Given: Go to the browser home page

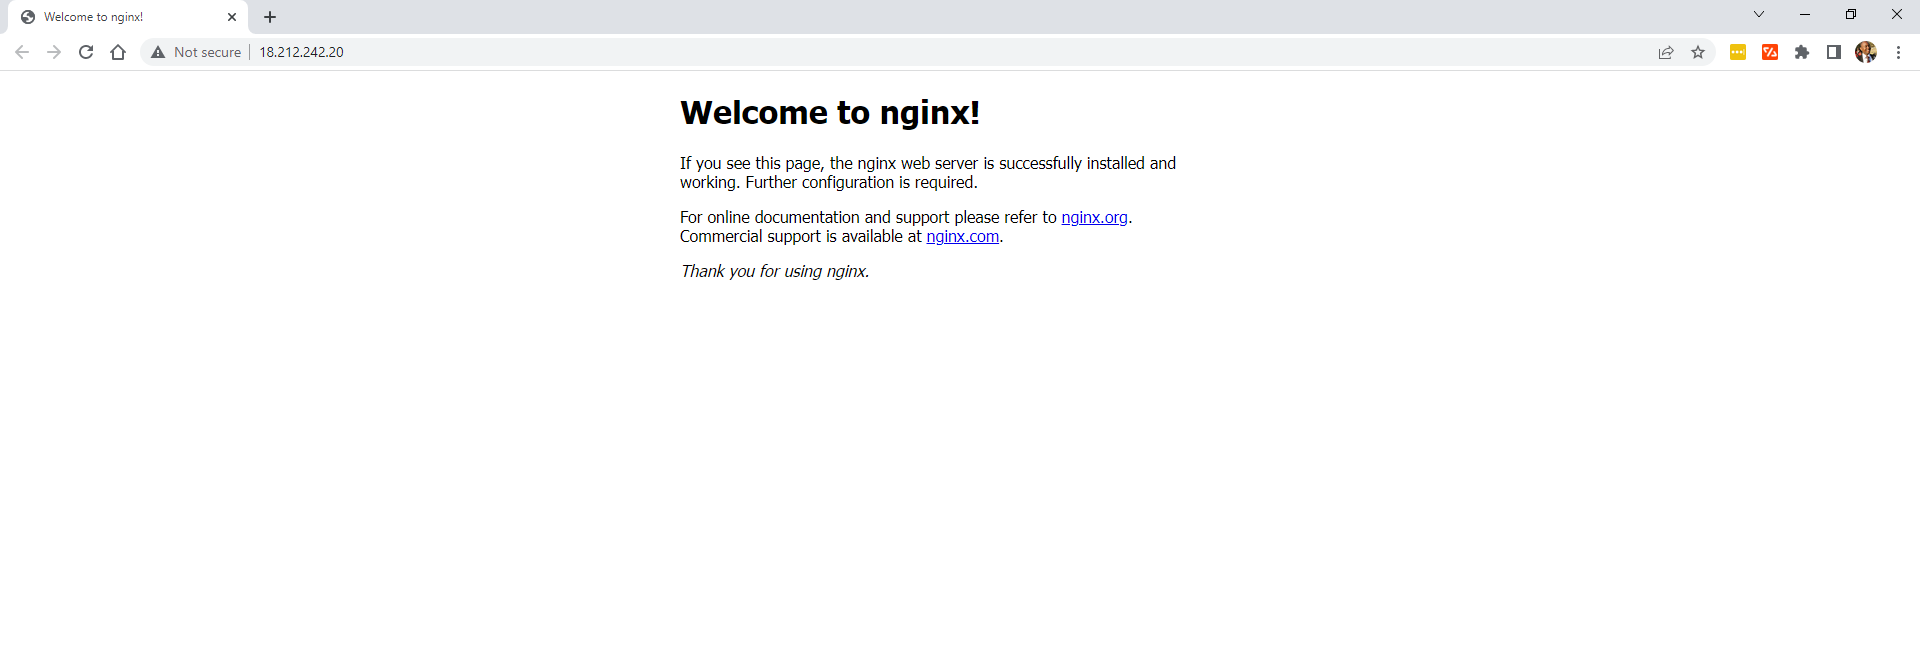Looking at the screenshot, I should click(118, 52).
